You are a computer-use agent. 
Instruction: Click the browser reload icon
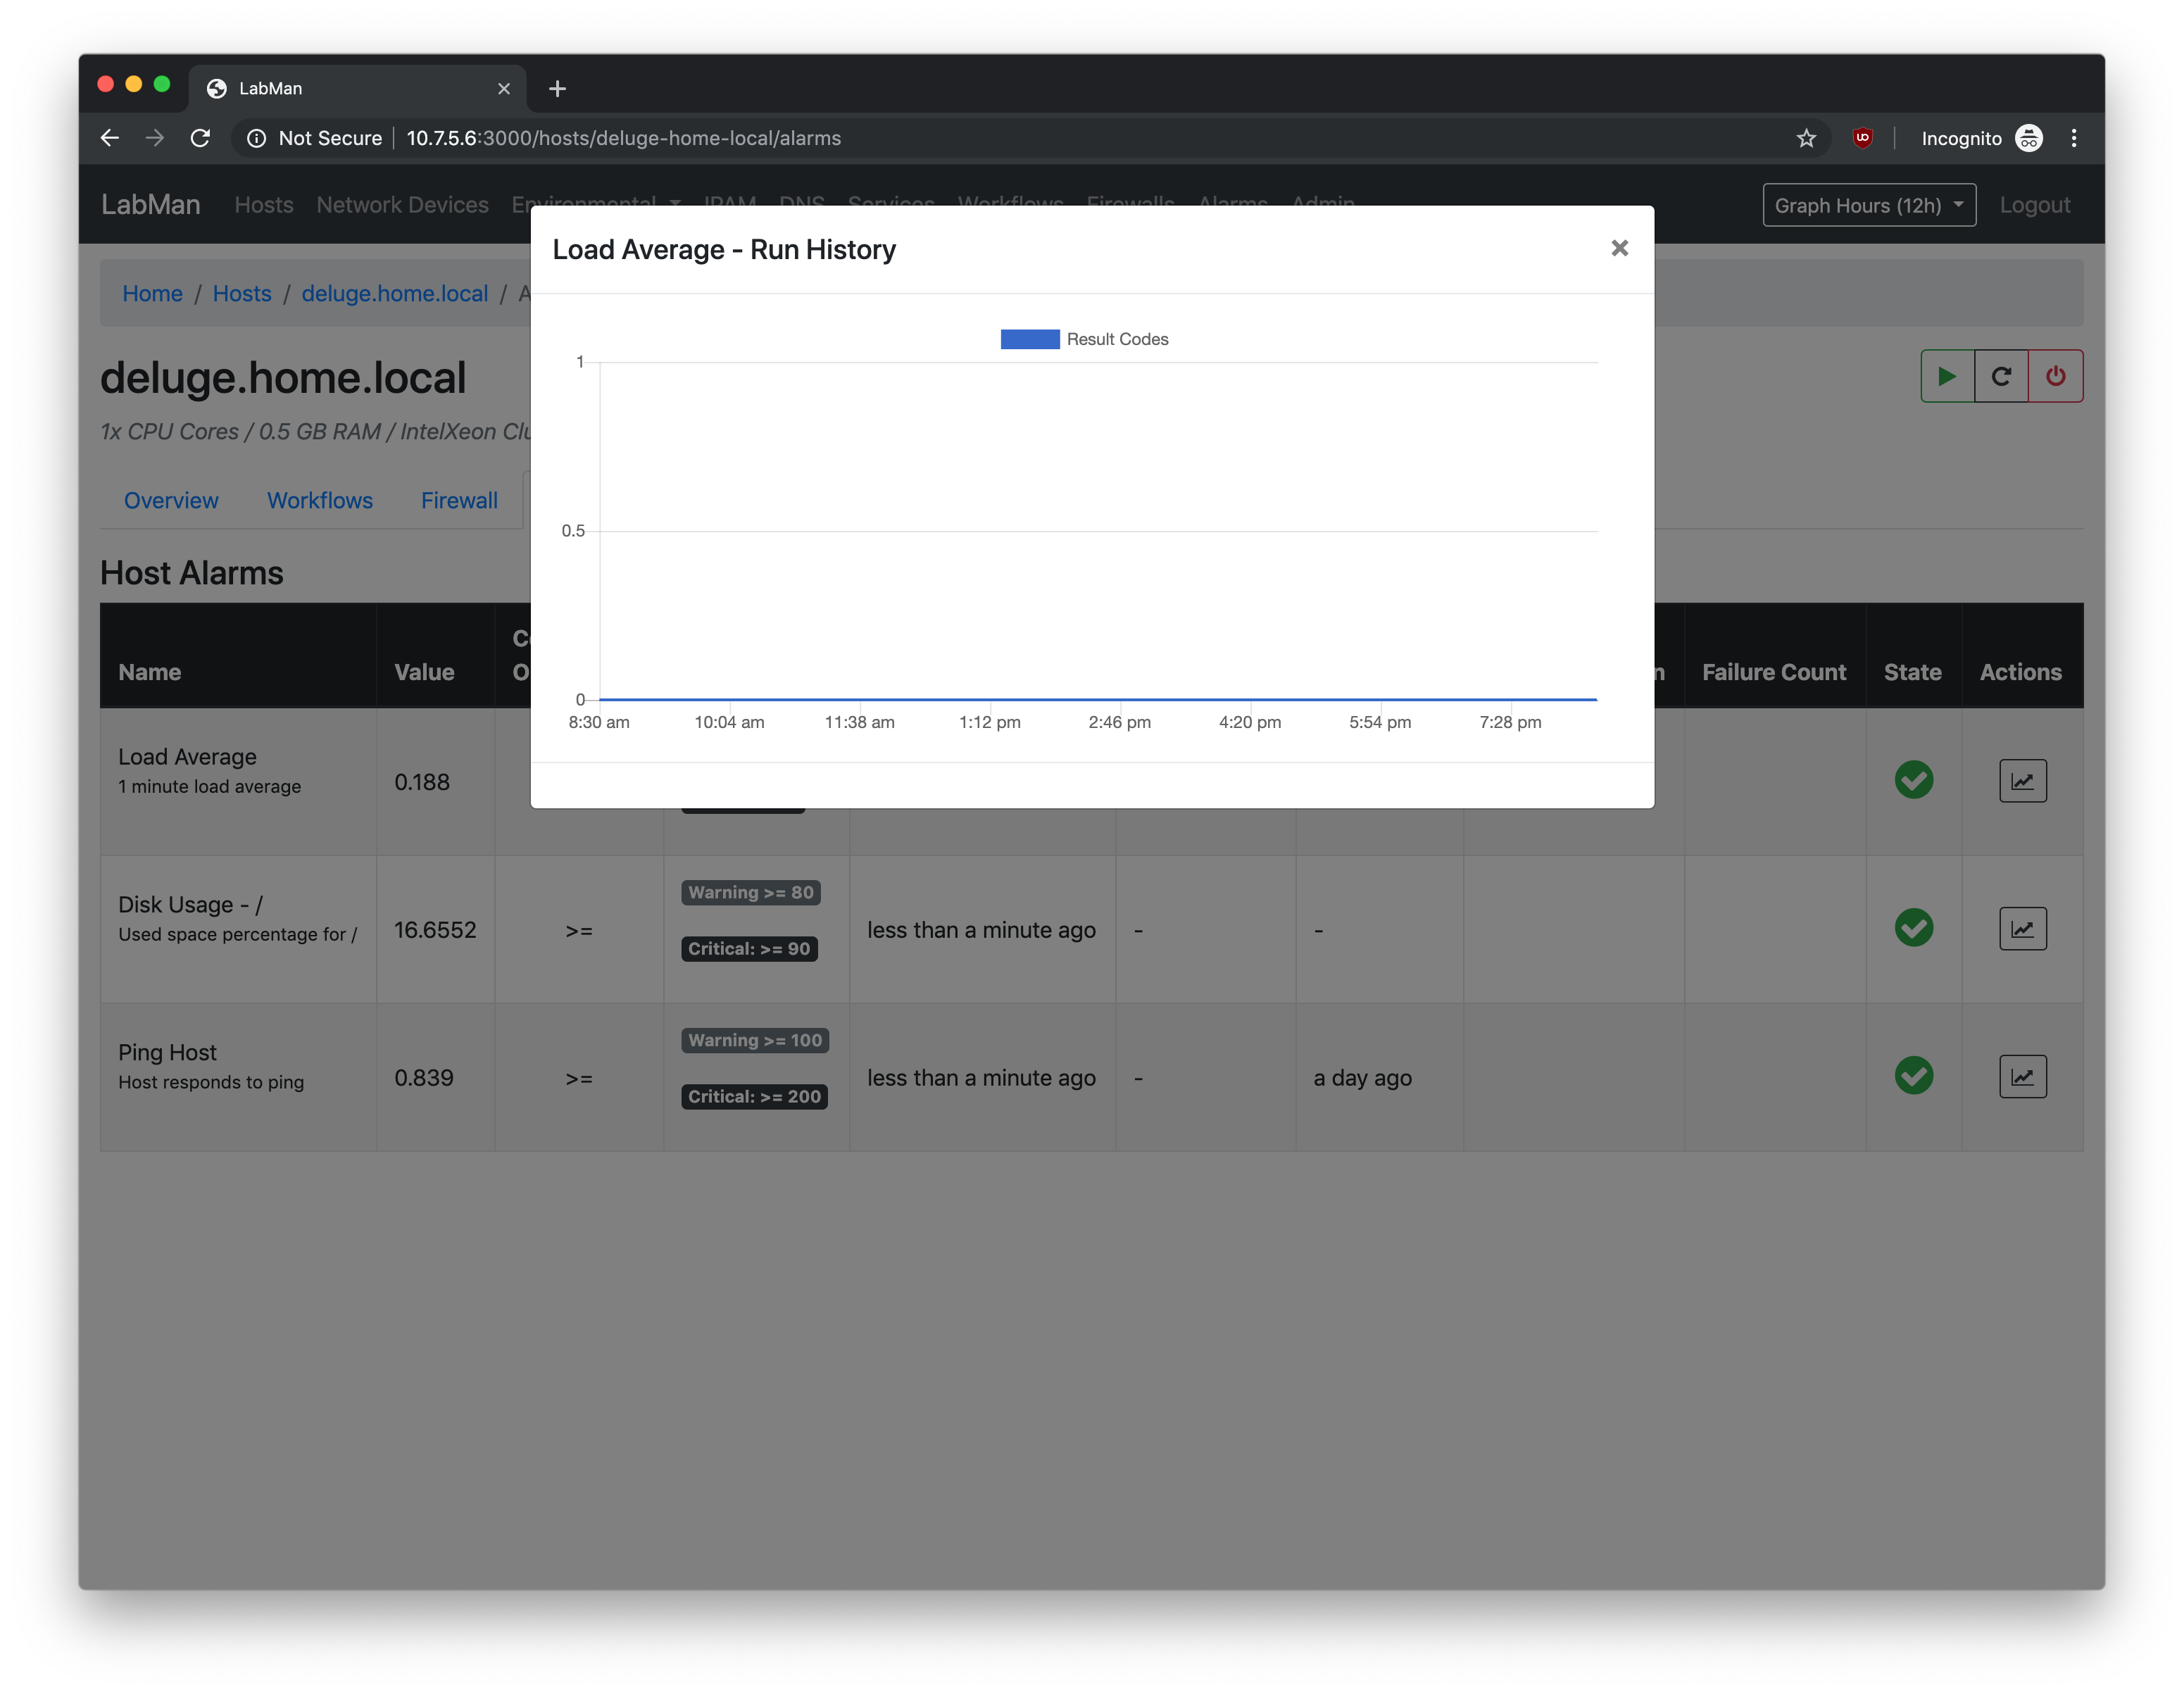click(x=200, y=138)
